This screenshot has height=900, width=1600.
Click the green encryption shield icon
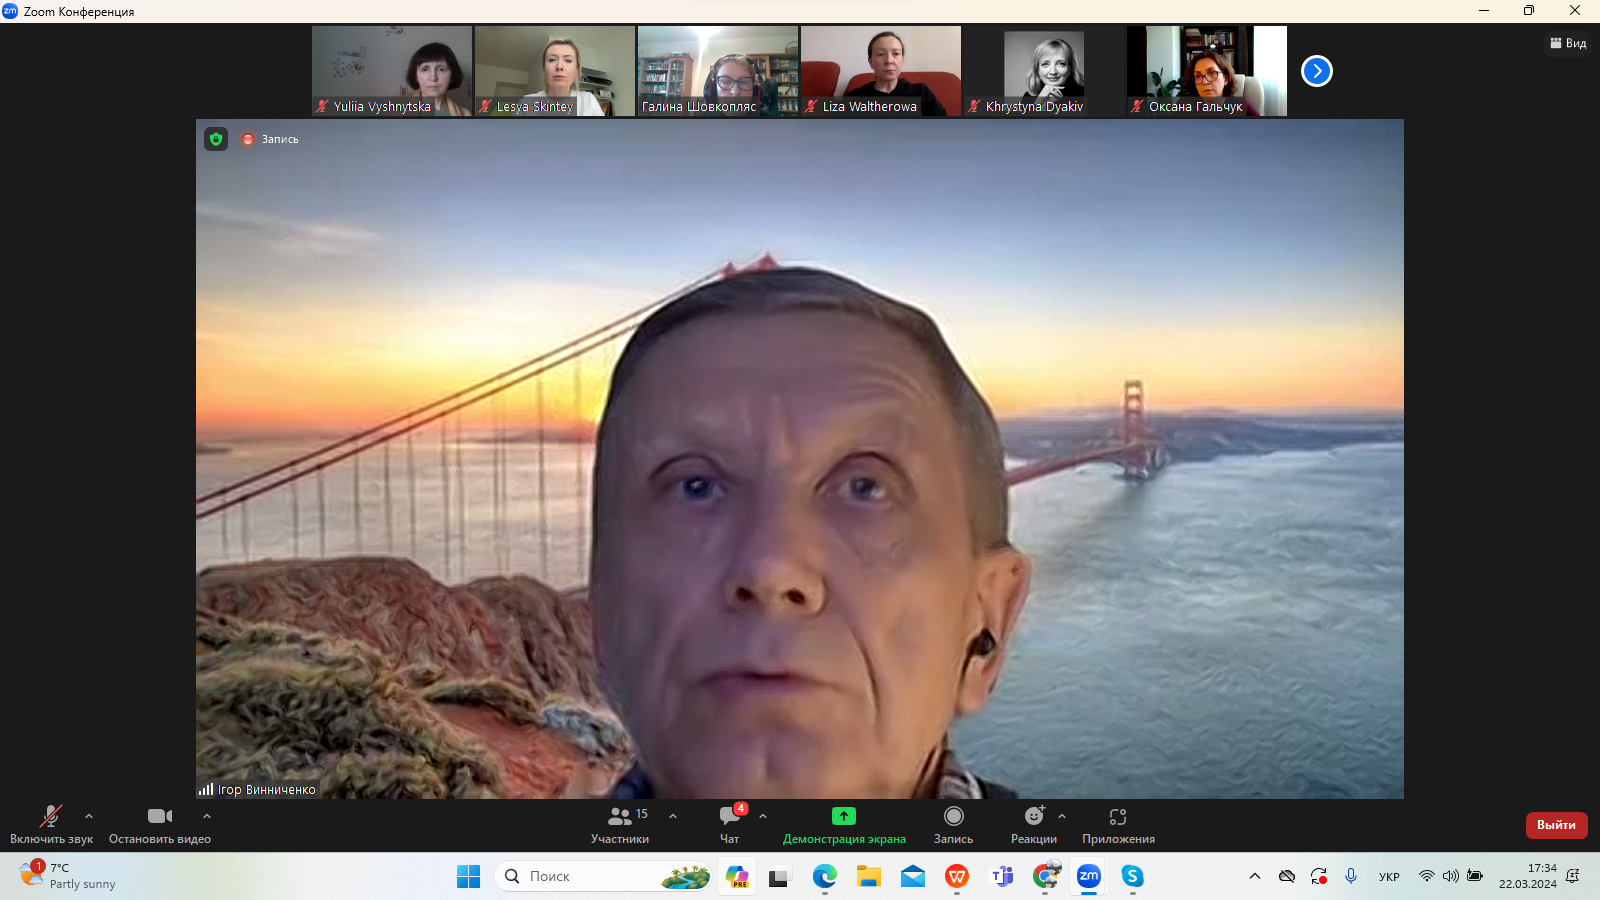click(216, 139)
